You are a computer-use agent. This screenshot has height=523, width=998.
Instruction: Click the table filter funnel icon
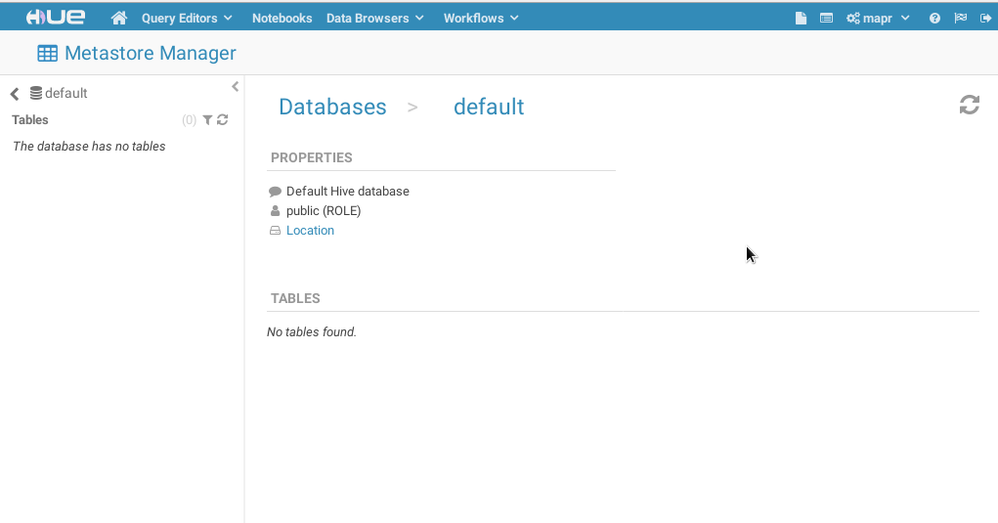click(x=208, y=120)
